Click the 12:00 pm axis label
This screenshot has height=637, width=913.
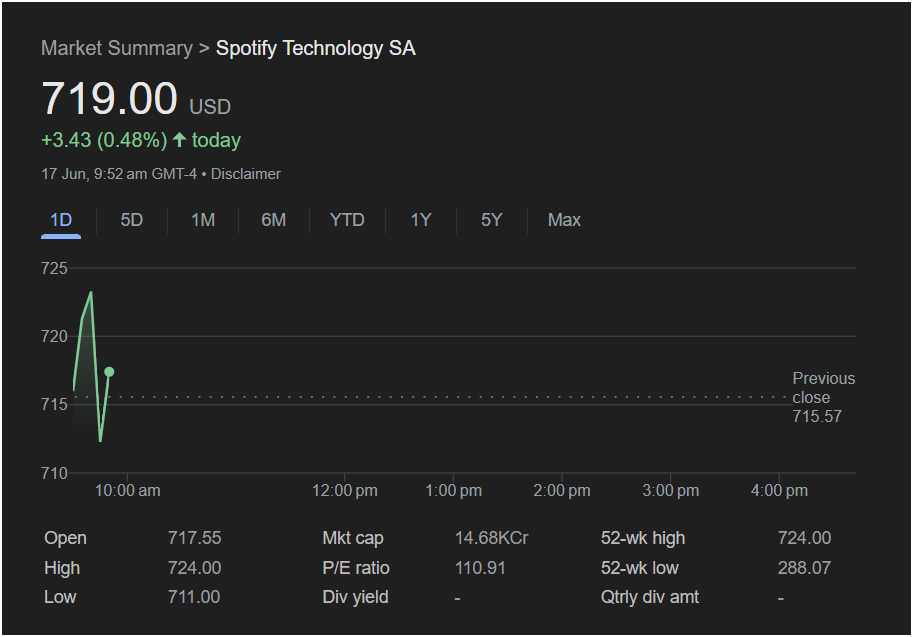(x=345, y=491)
